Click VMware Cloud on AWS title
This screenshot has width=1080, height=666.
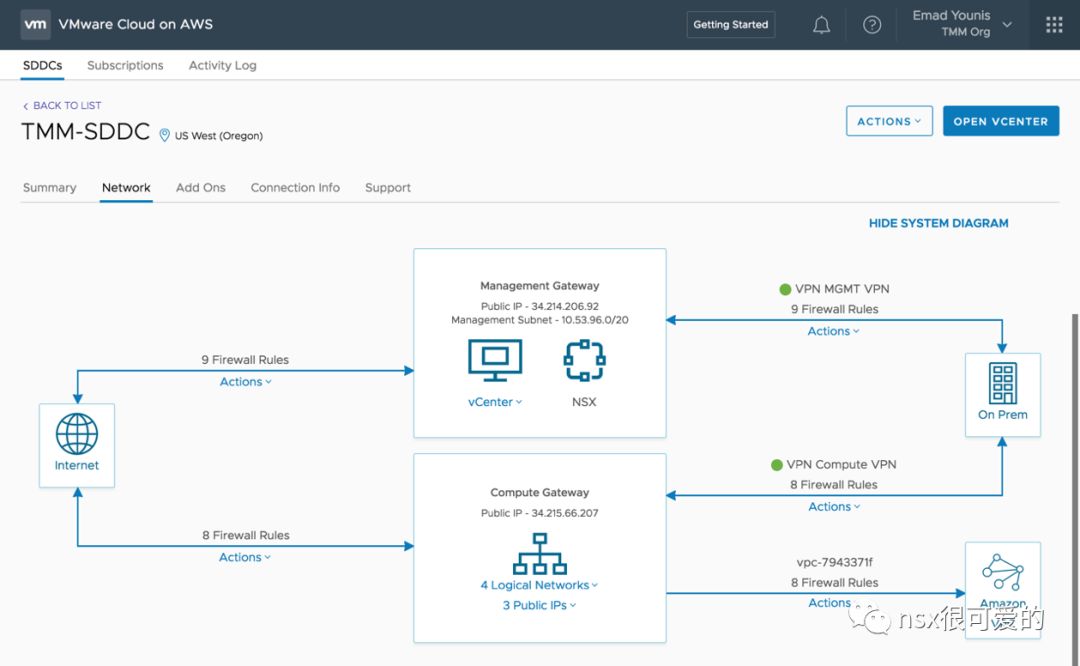[136, 24]
